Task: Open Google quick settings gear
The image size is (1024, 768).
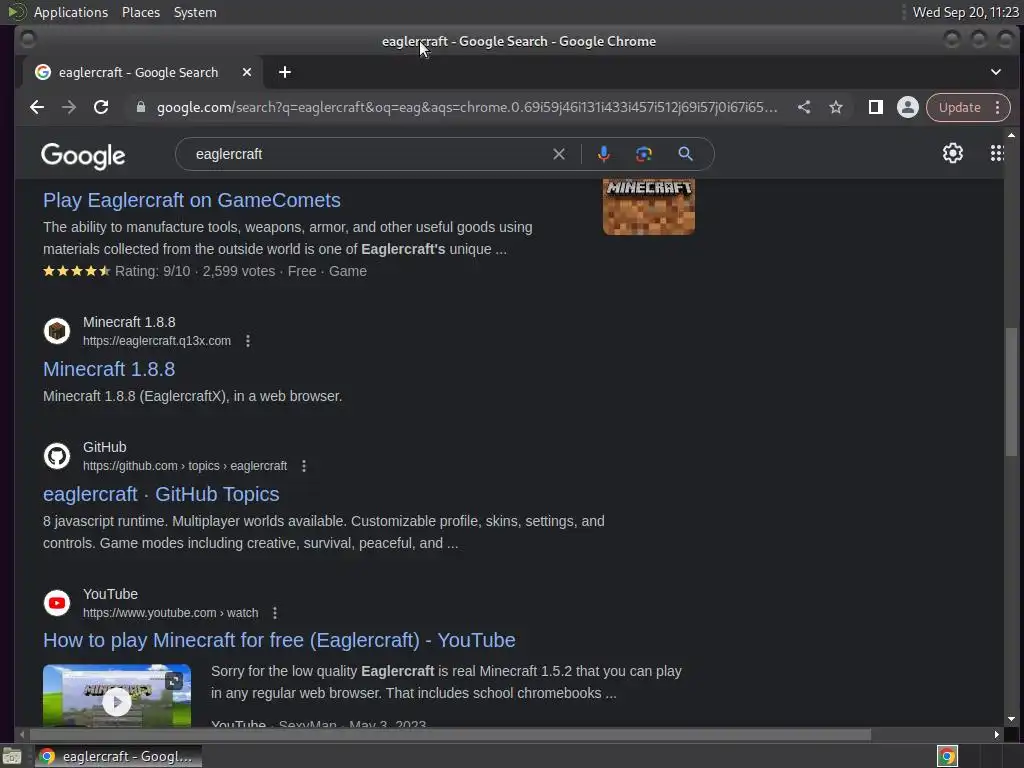Action: point(953,153)
